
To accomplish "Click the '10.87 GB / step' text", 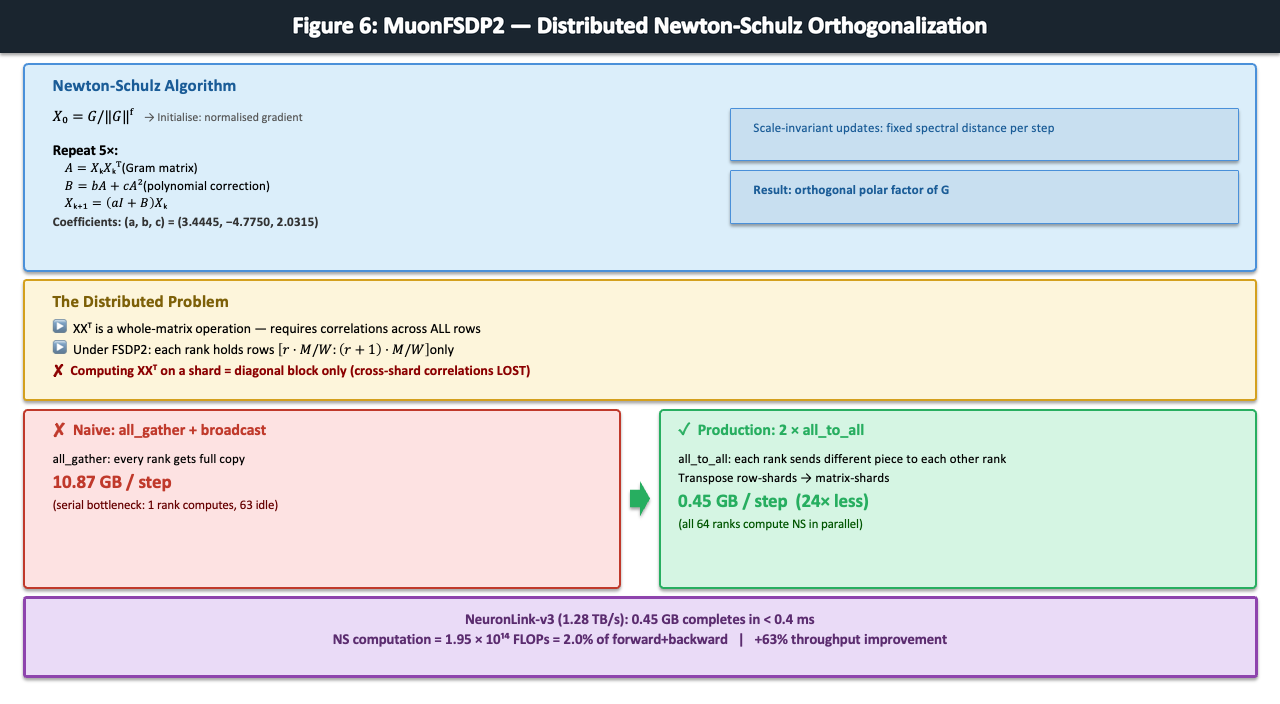I will pos(112,482).
